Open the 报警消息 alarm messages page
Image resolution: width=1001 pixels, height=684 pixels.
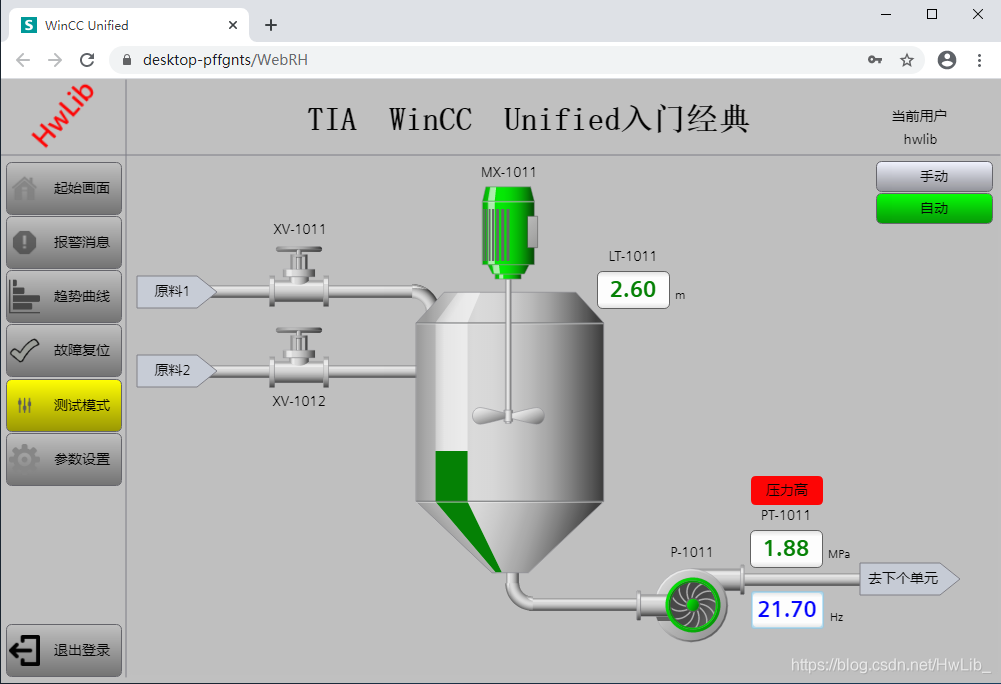click(64, 242)
